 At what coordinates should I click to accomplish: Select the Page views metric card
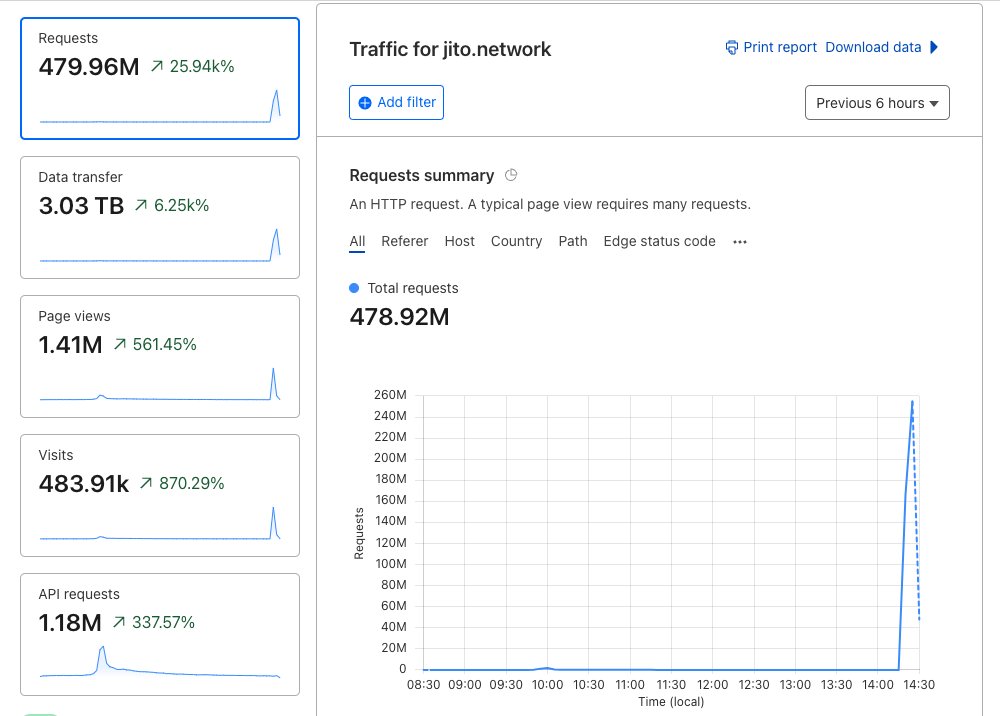[159, 356]
